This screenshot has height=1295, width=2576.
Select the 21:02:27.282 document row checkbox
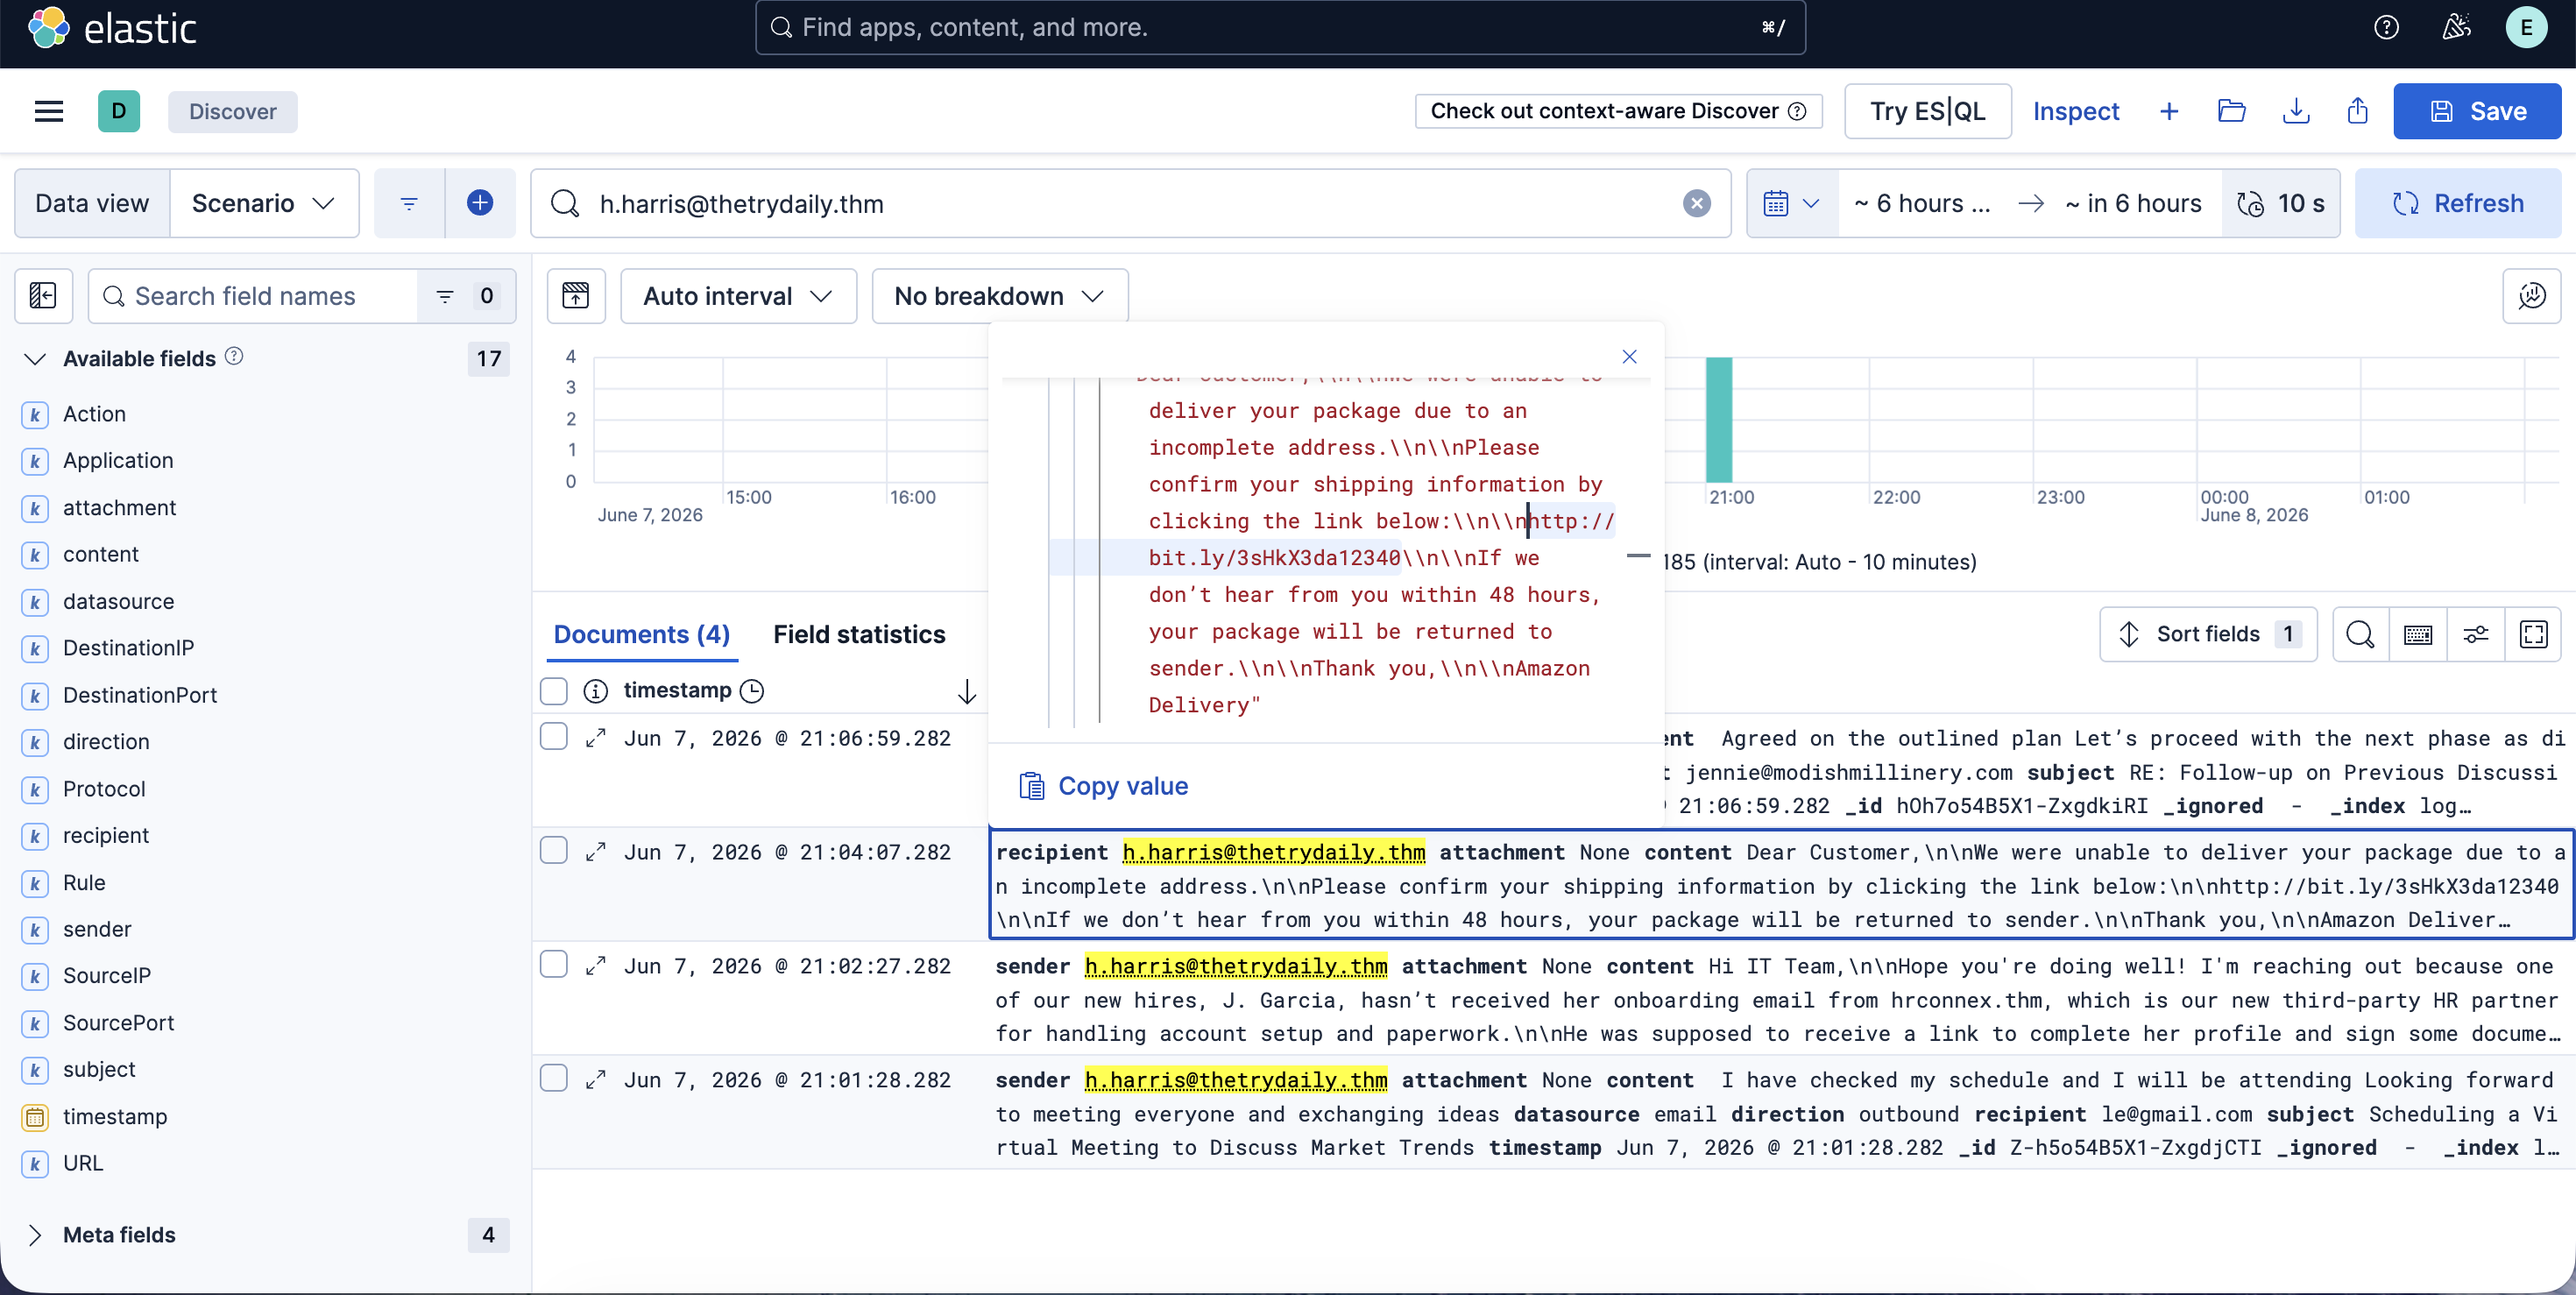pos(554,965)
